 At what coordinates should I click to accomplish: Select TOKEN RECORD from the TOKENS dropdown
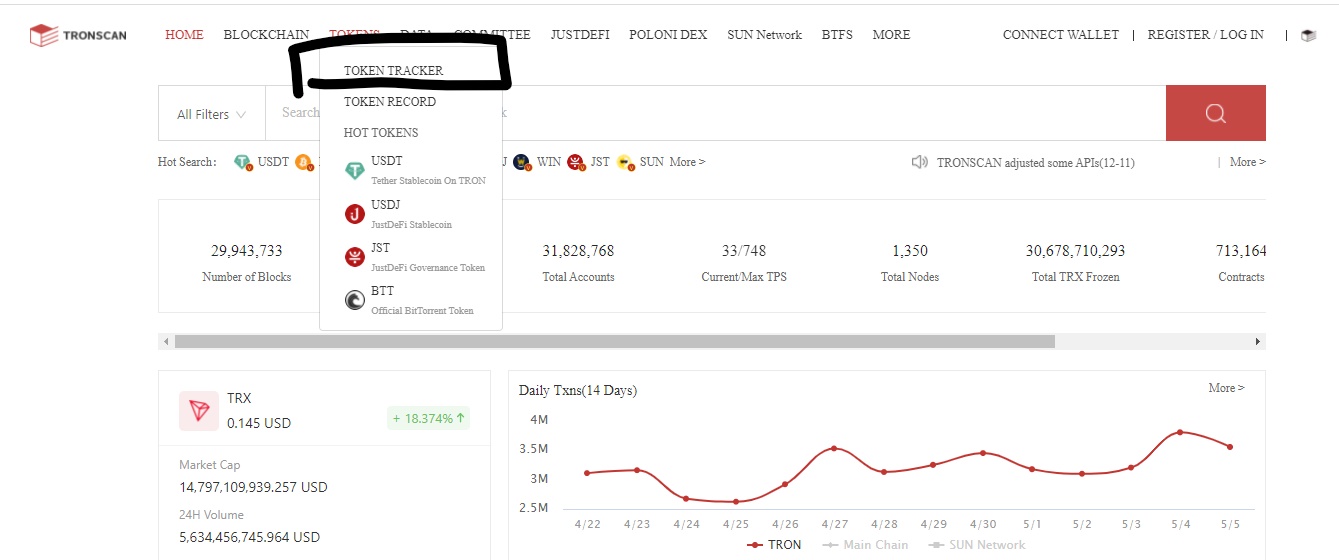(x=390, y=102)
